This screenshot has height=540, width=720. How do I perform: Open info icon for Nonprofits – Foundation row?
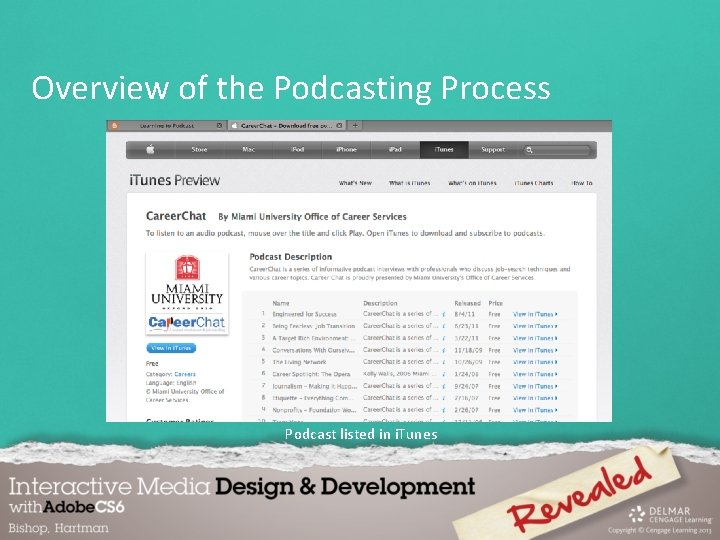click(x=444, y=410)
